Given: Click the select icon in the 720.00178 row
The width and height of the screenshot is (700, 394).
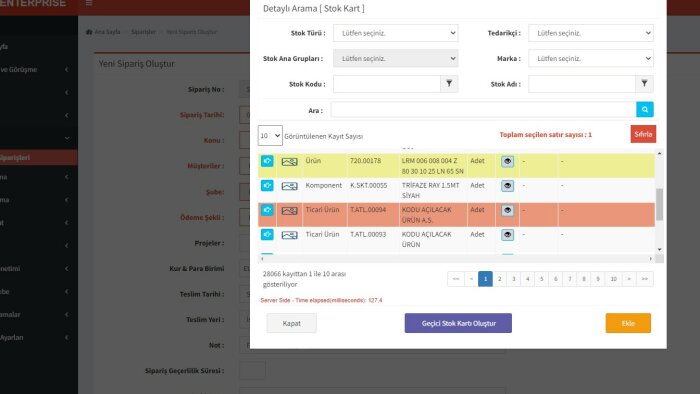Looking at the screenshot, I should pyautogui.click(x=267, y=161).
